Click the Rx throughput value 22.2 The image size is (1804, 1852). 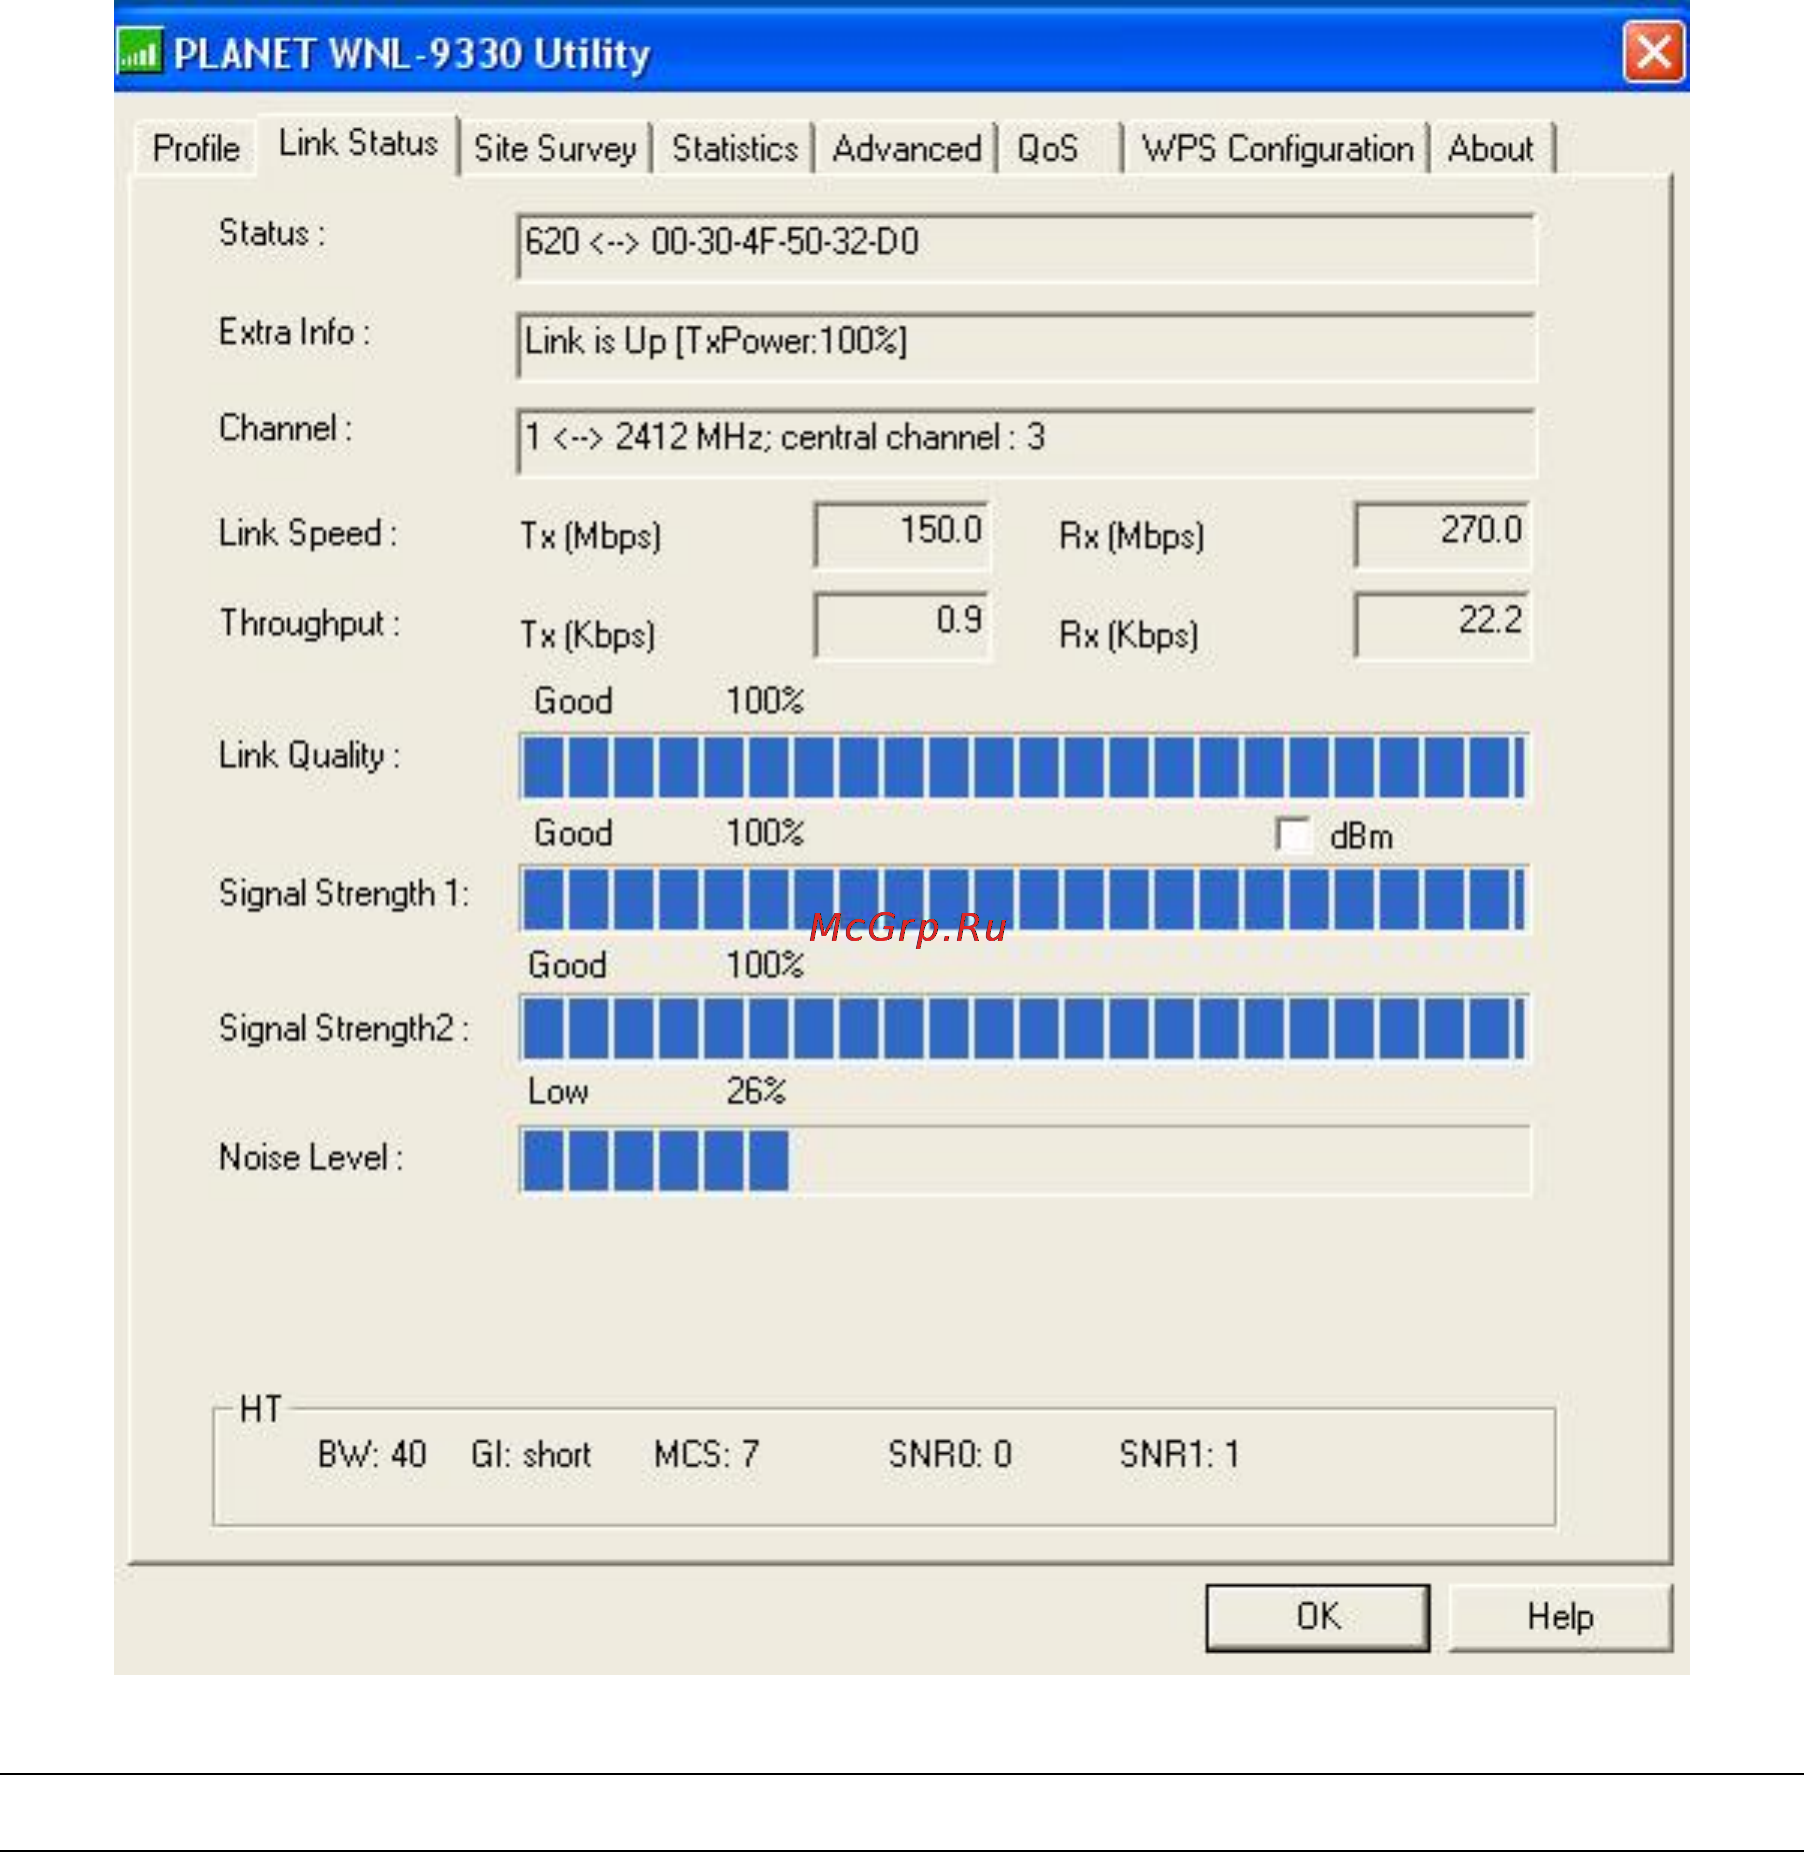1442,624
